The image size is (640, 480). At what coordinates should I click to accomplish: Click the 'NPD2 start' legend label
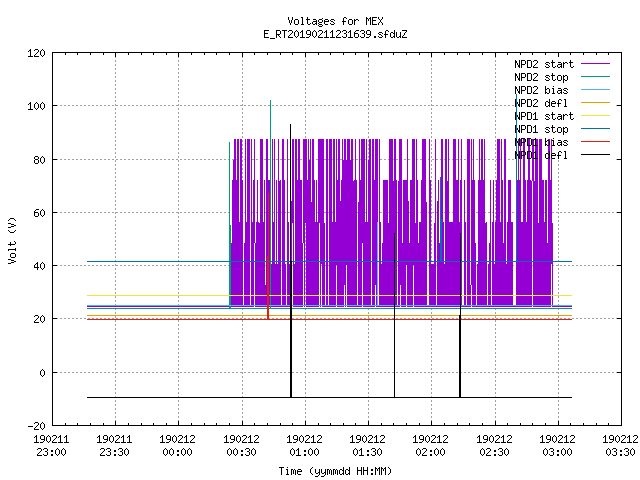click(x=544, y=64)
